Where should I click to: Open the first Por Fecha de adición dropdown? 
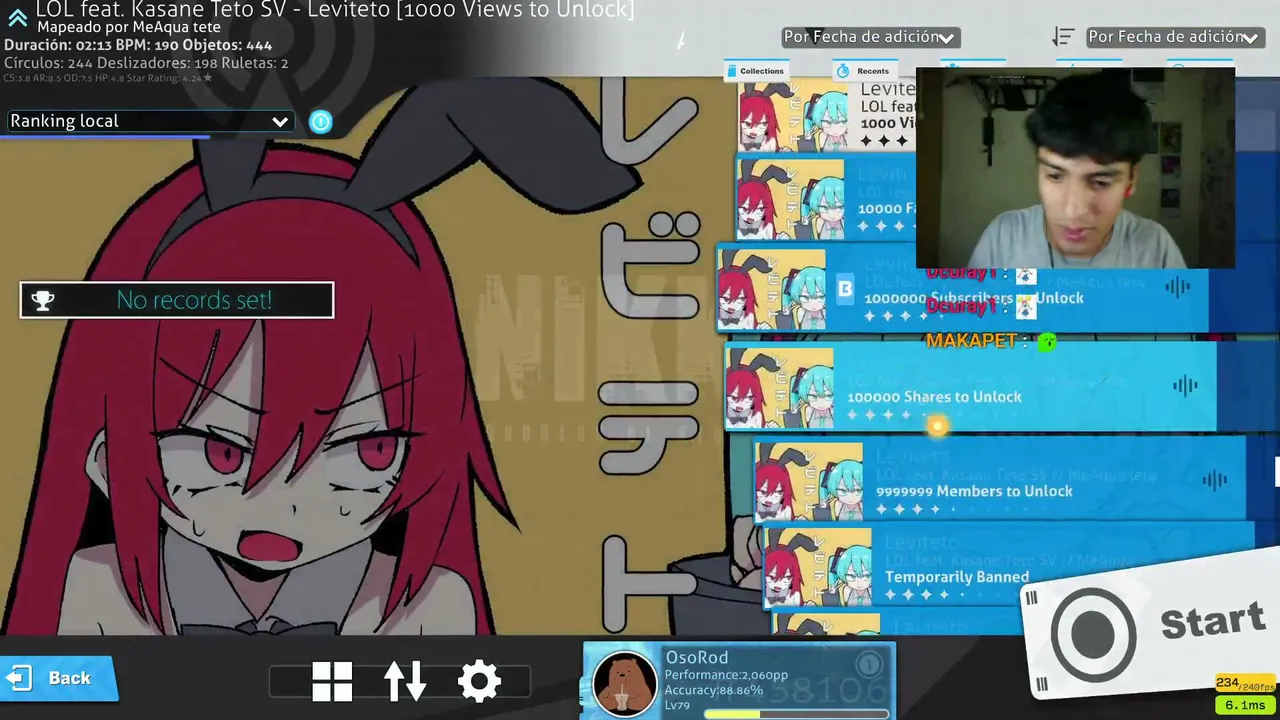(870, 37)
